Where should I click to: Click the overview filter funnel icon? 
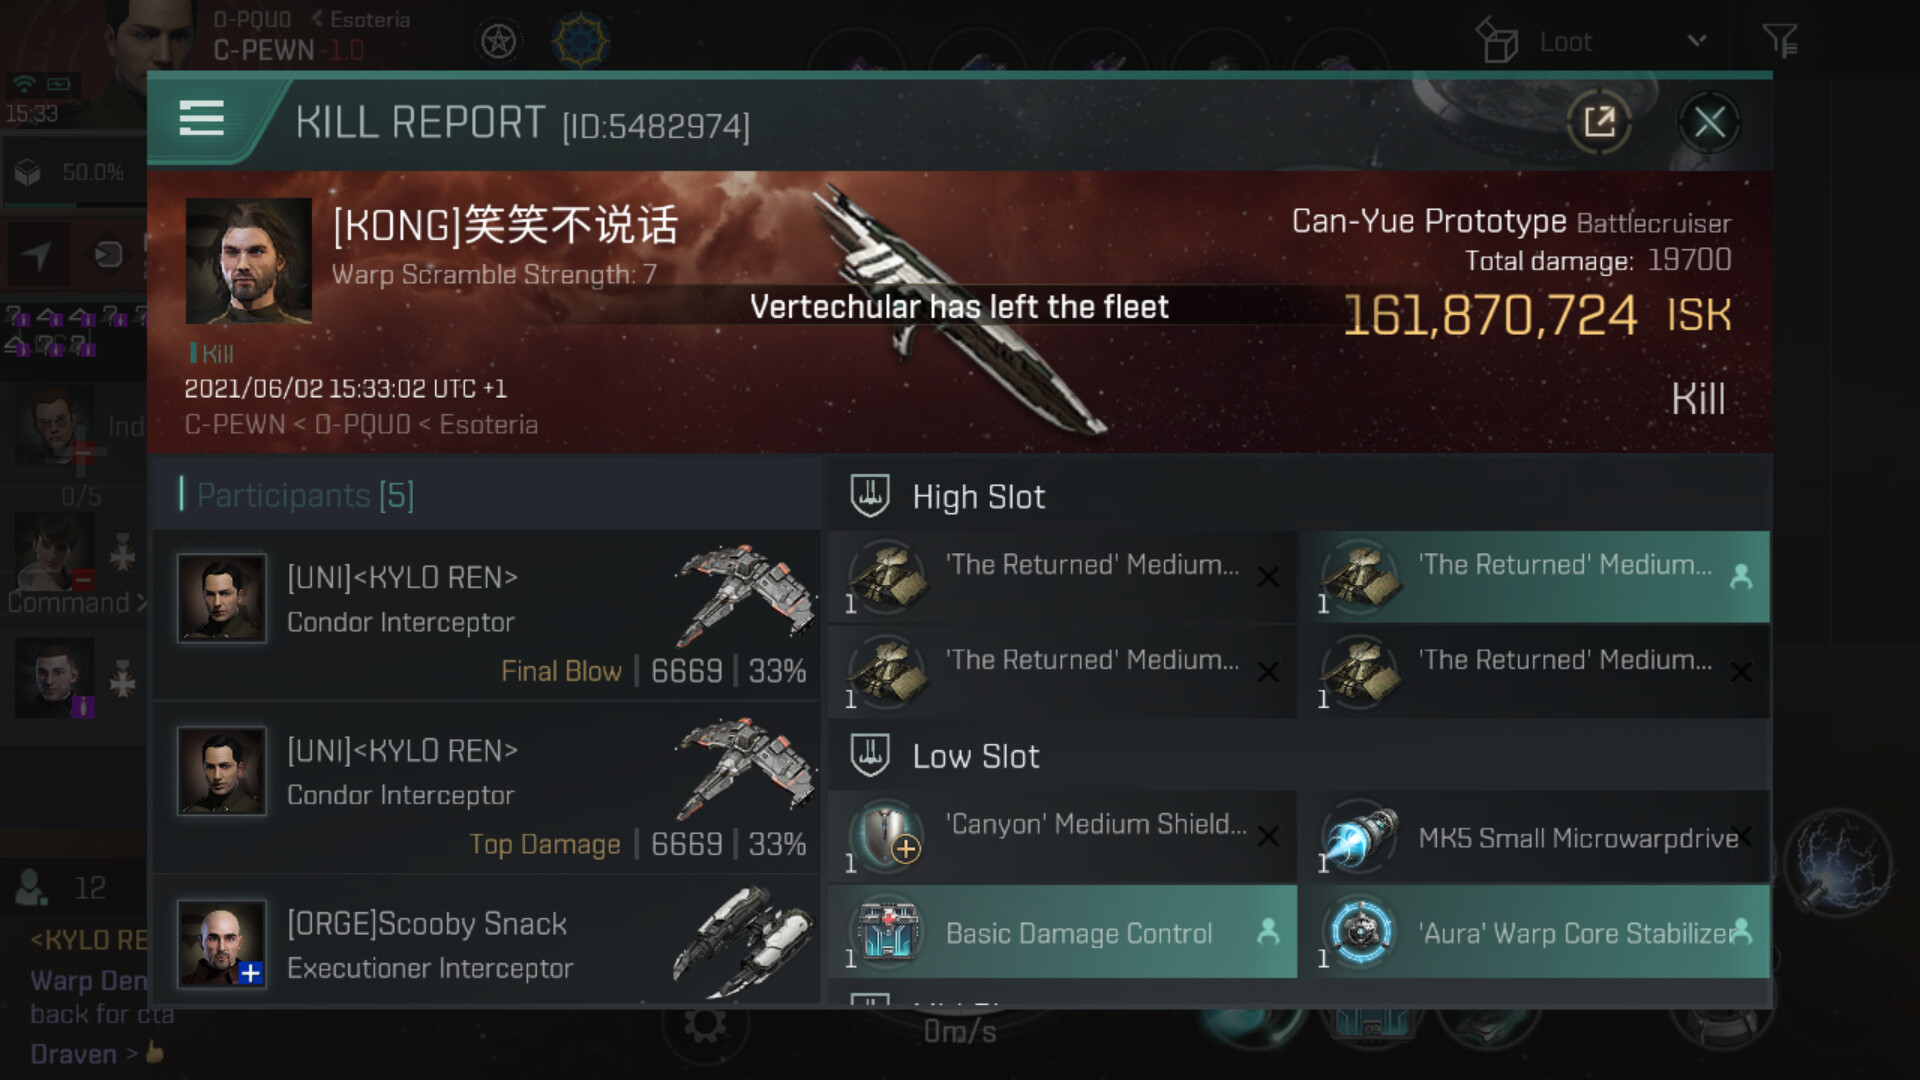[x=1780, y=41]
